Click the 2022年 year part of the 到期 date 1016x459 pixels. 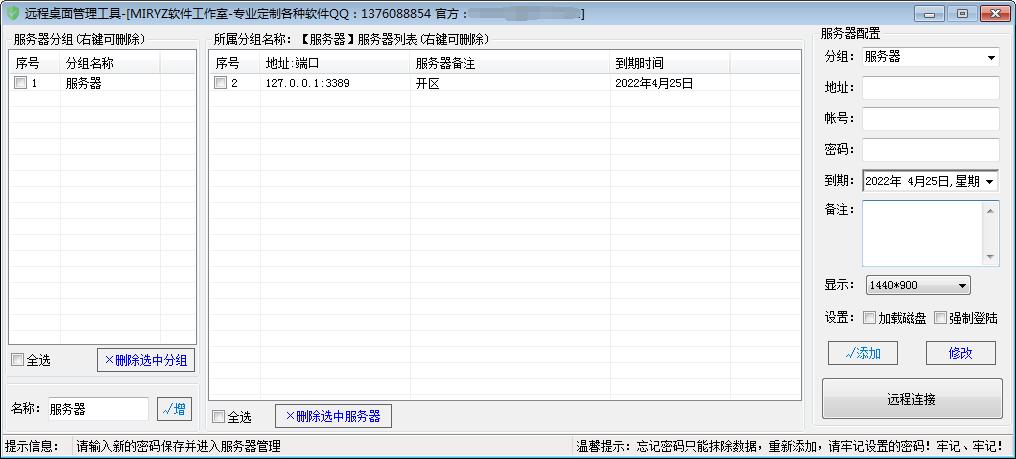point(883,182)
